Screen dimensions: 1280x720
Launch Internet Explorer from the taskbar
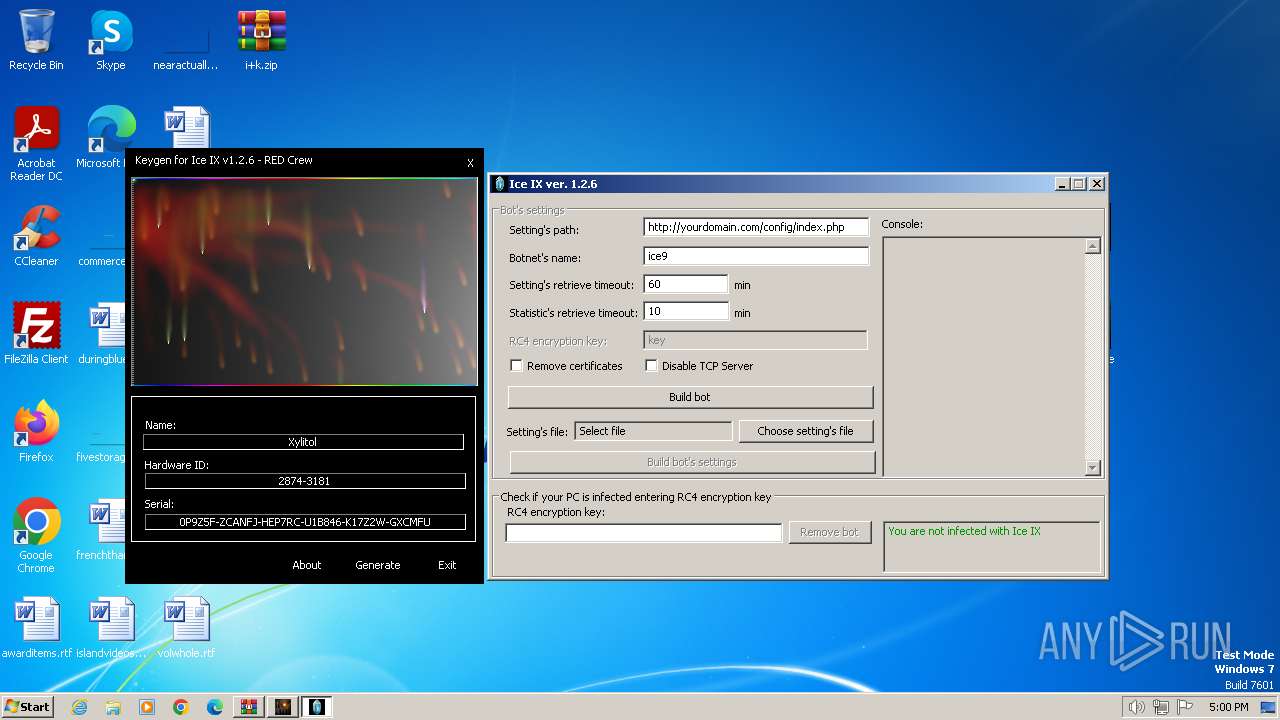(x=79, y=707)
